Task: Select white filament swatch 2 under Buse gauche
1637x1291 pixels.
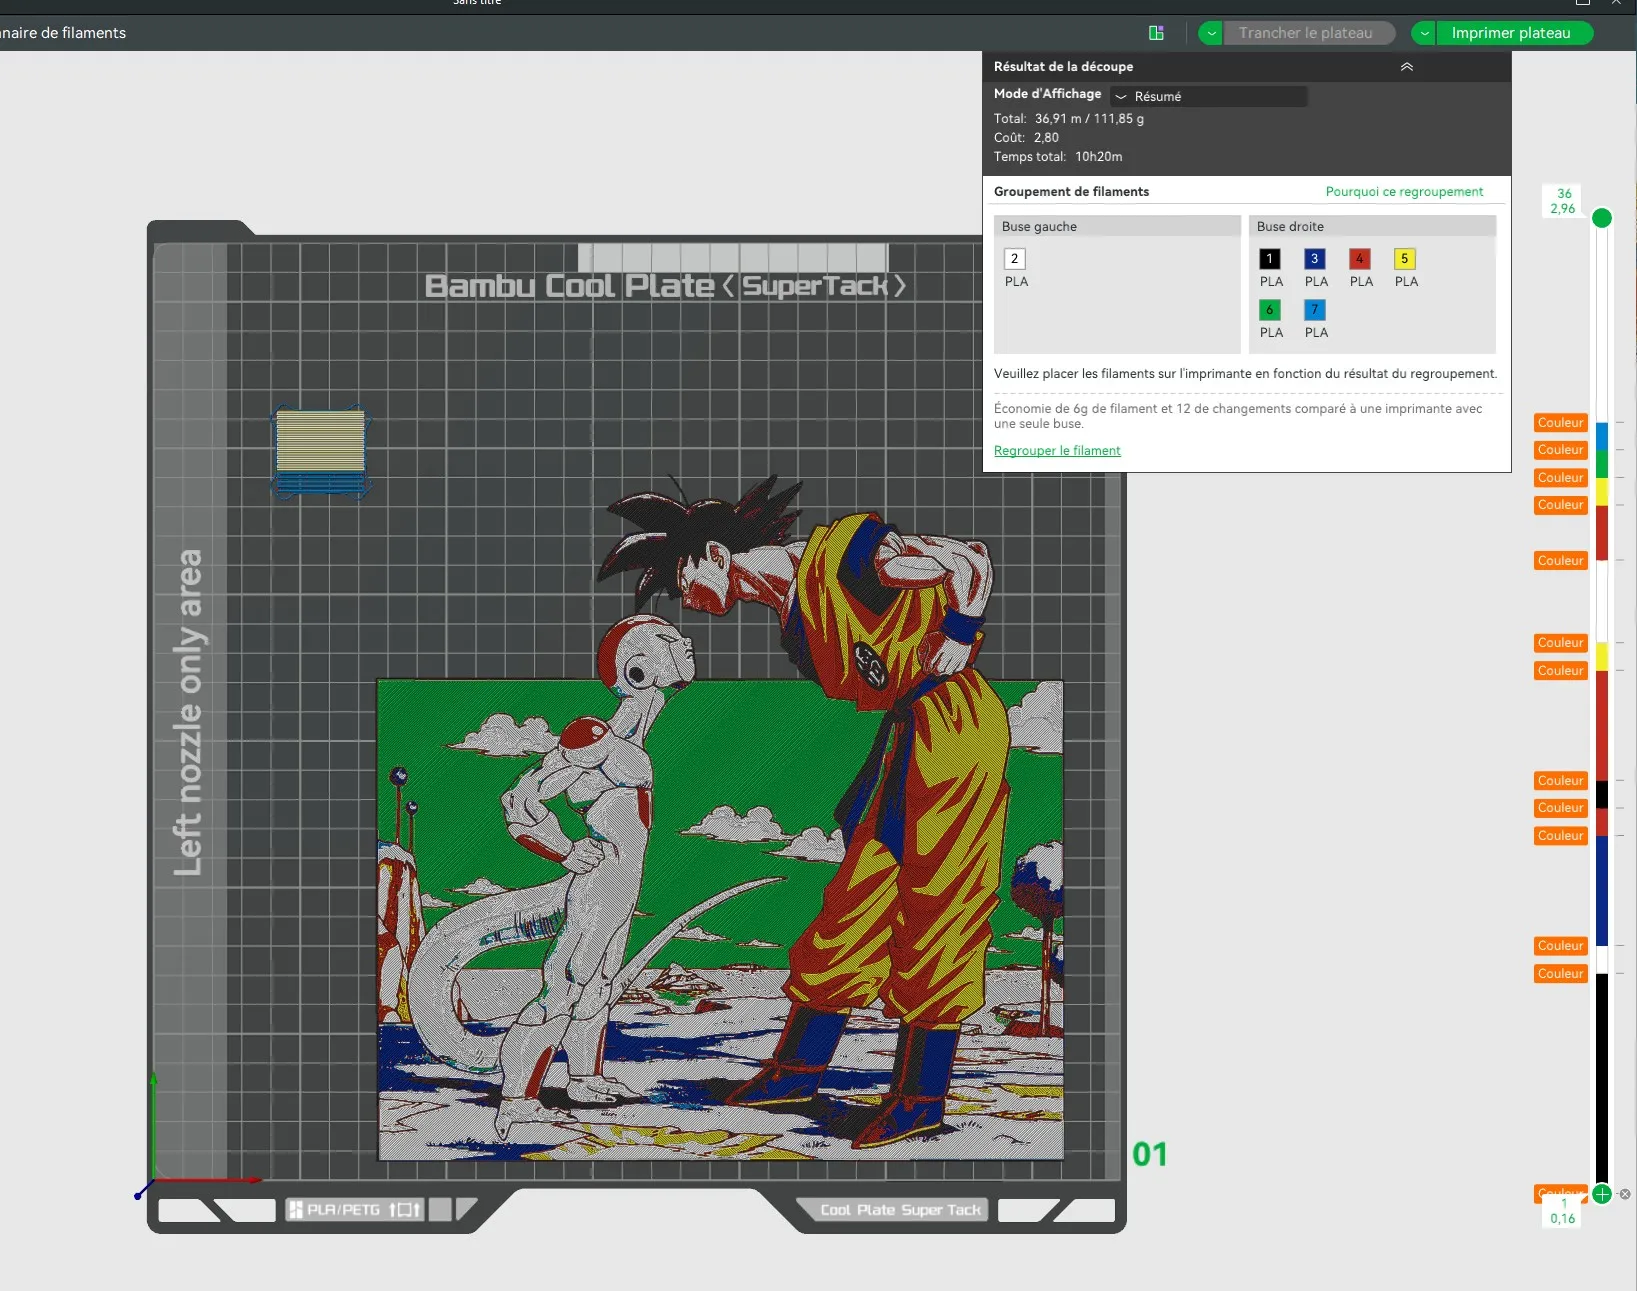Action: (x=1015, y=259)
